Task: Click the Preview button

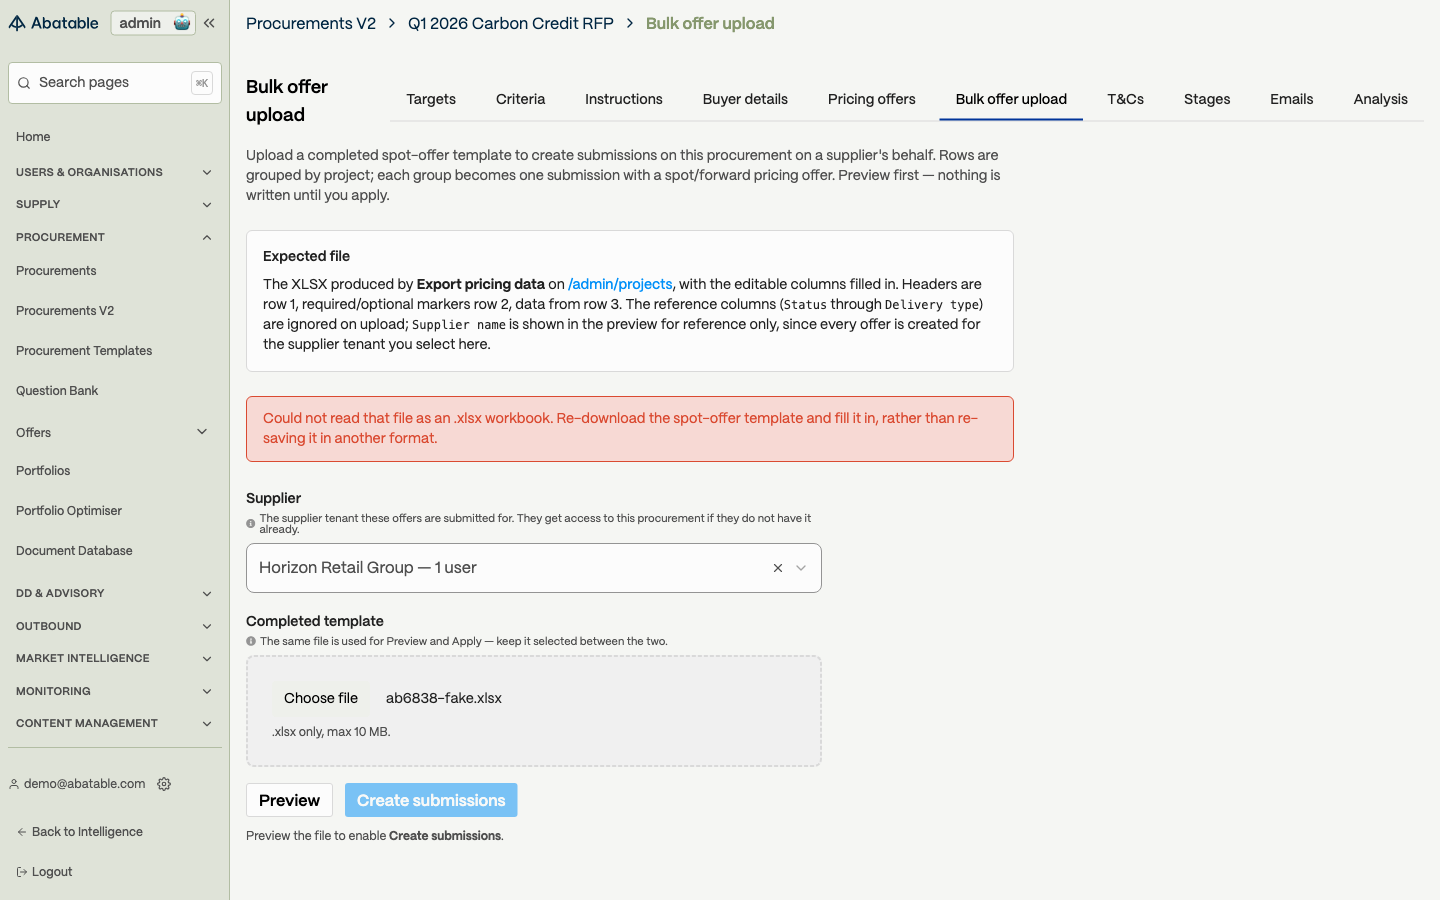Action: pyautogui.click(x=289, y=800)
